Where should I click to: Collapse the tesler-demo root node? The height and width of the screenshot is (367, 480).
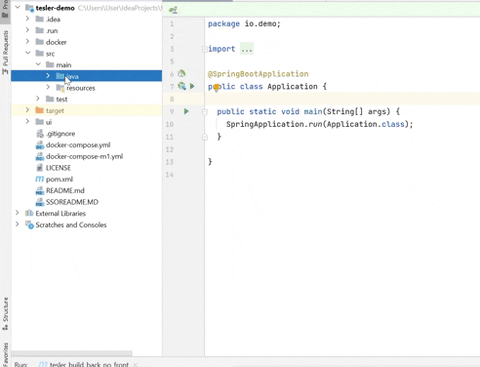coord(18,7)
